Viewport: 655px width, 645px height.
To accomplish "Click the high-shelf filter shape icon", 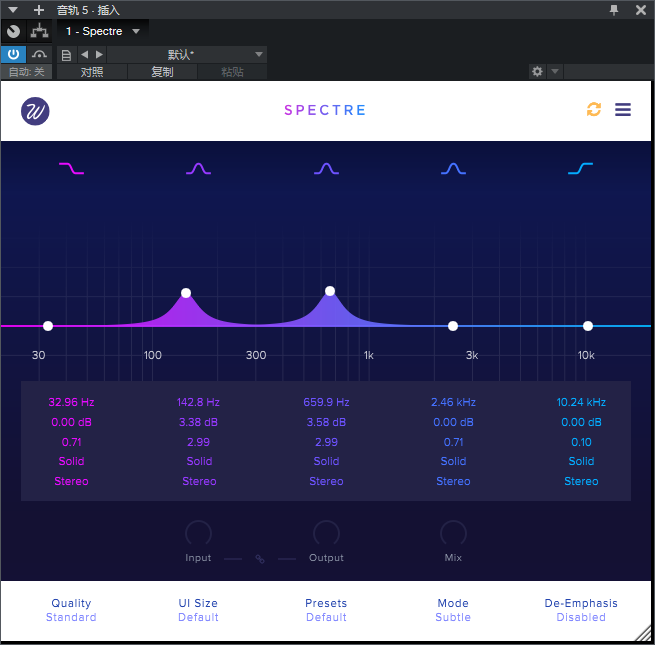I will pos(581,168).
